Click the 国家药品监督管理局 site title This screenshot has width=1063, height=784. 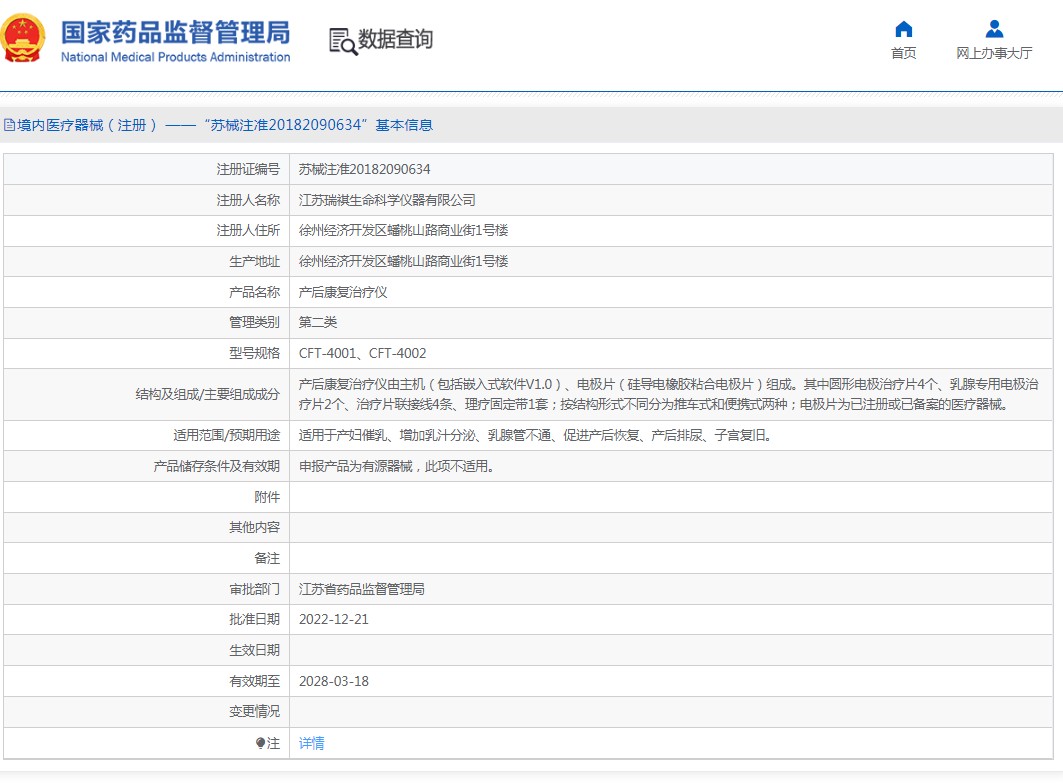[175, 31]
